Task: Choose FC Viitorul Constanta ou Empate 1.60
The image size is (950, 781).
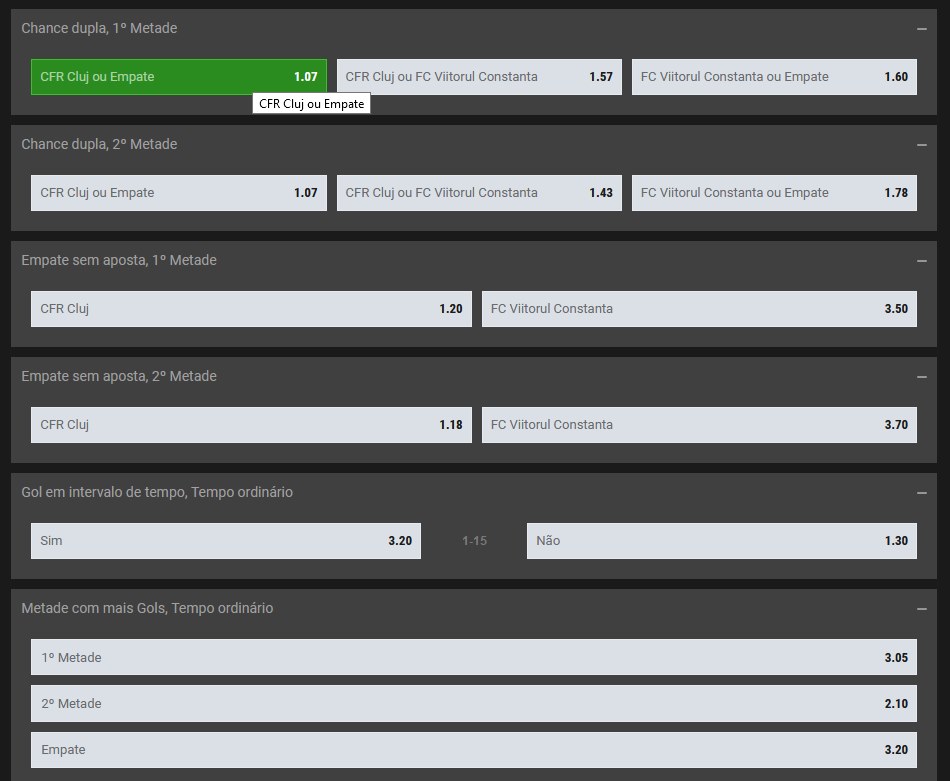Action: (x=774, y=77)
